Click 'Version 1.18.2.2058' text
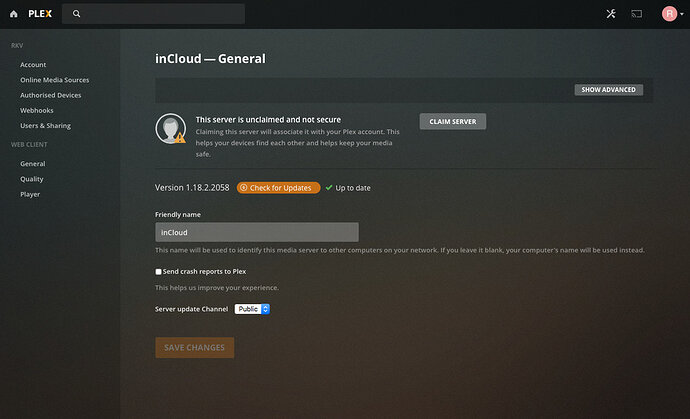This screenshot has height=419, width=690. tap(192, 188)
